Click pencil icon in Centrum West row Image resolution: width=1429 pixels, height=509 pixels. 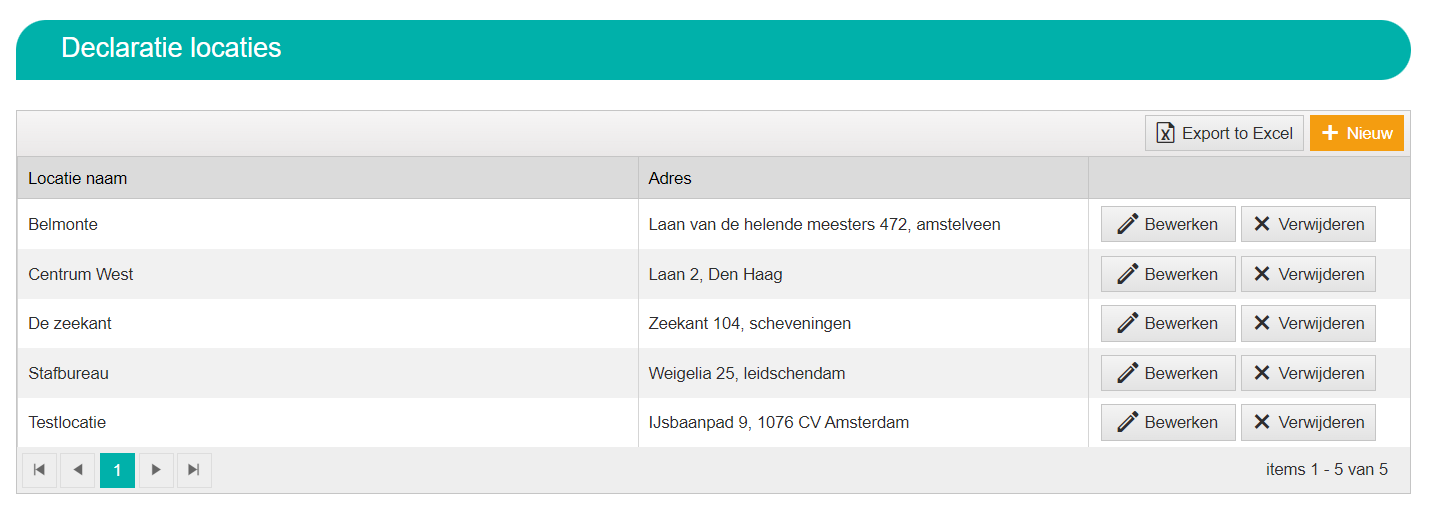click(1128, 274)
